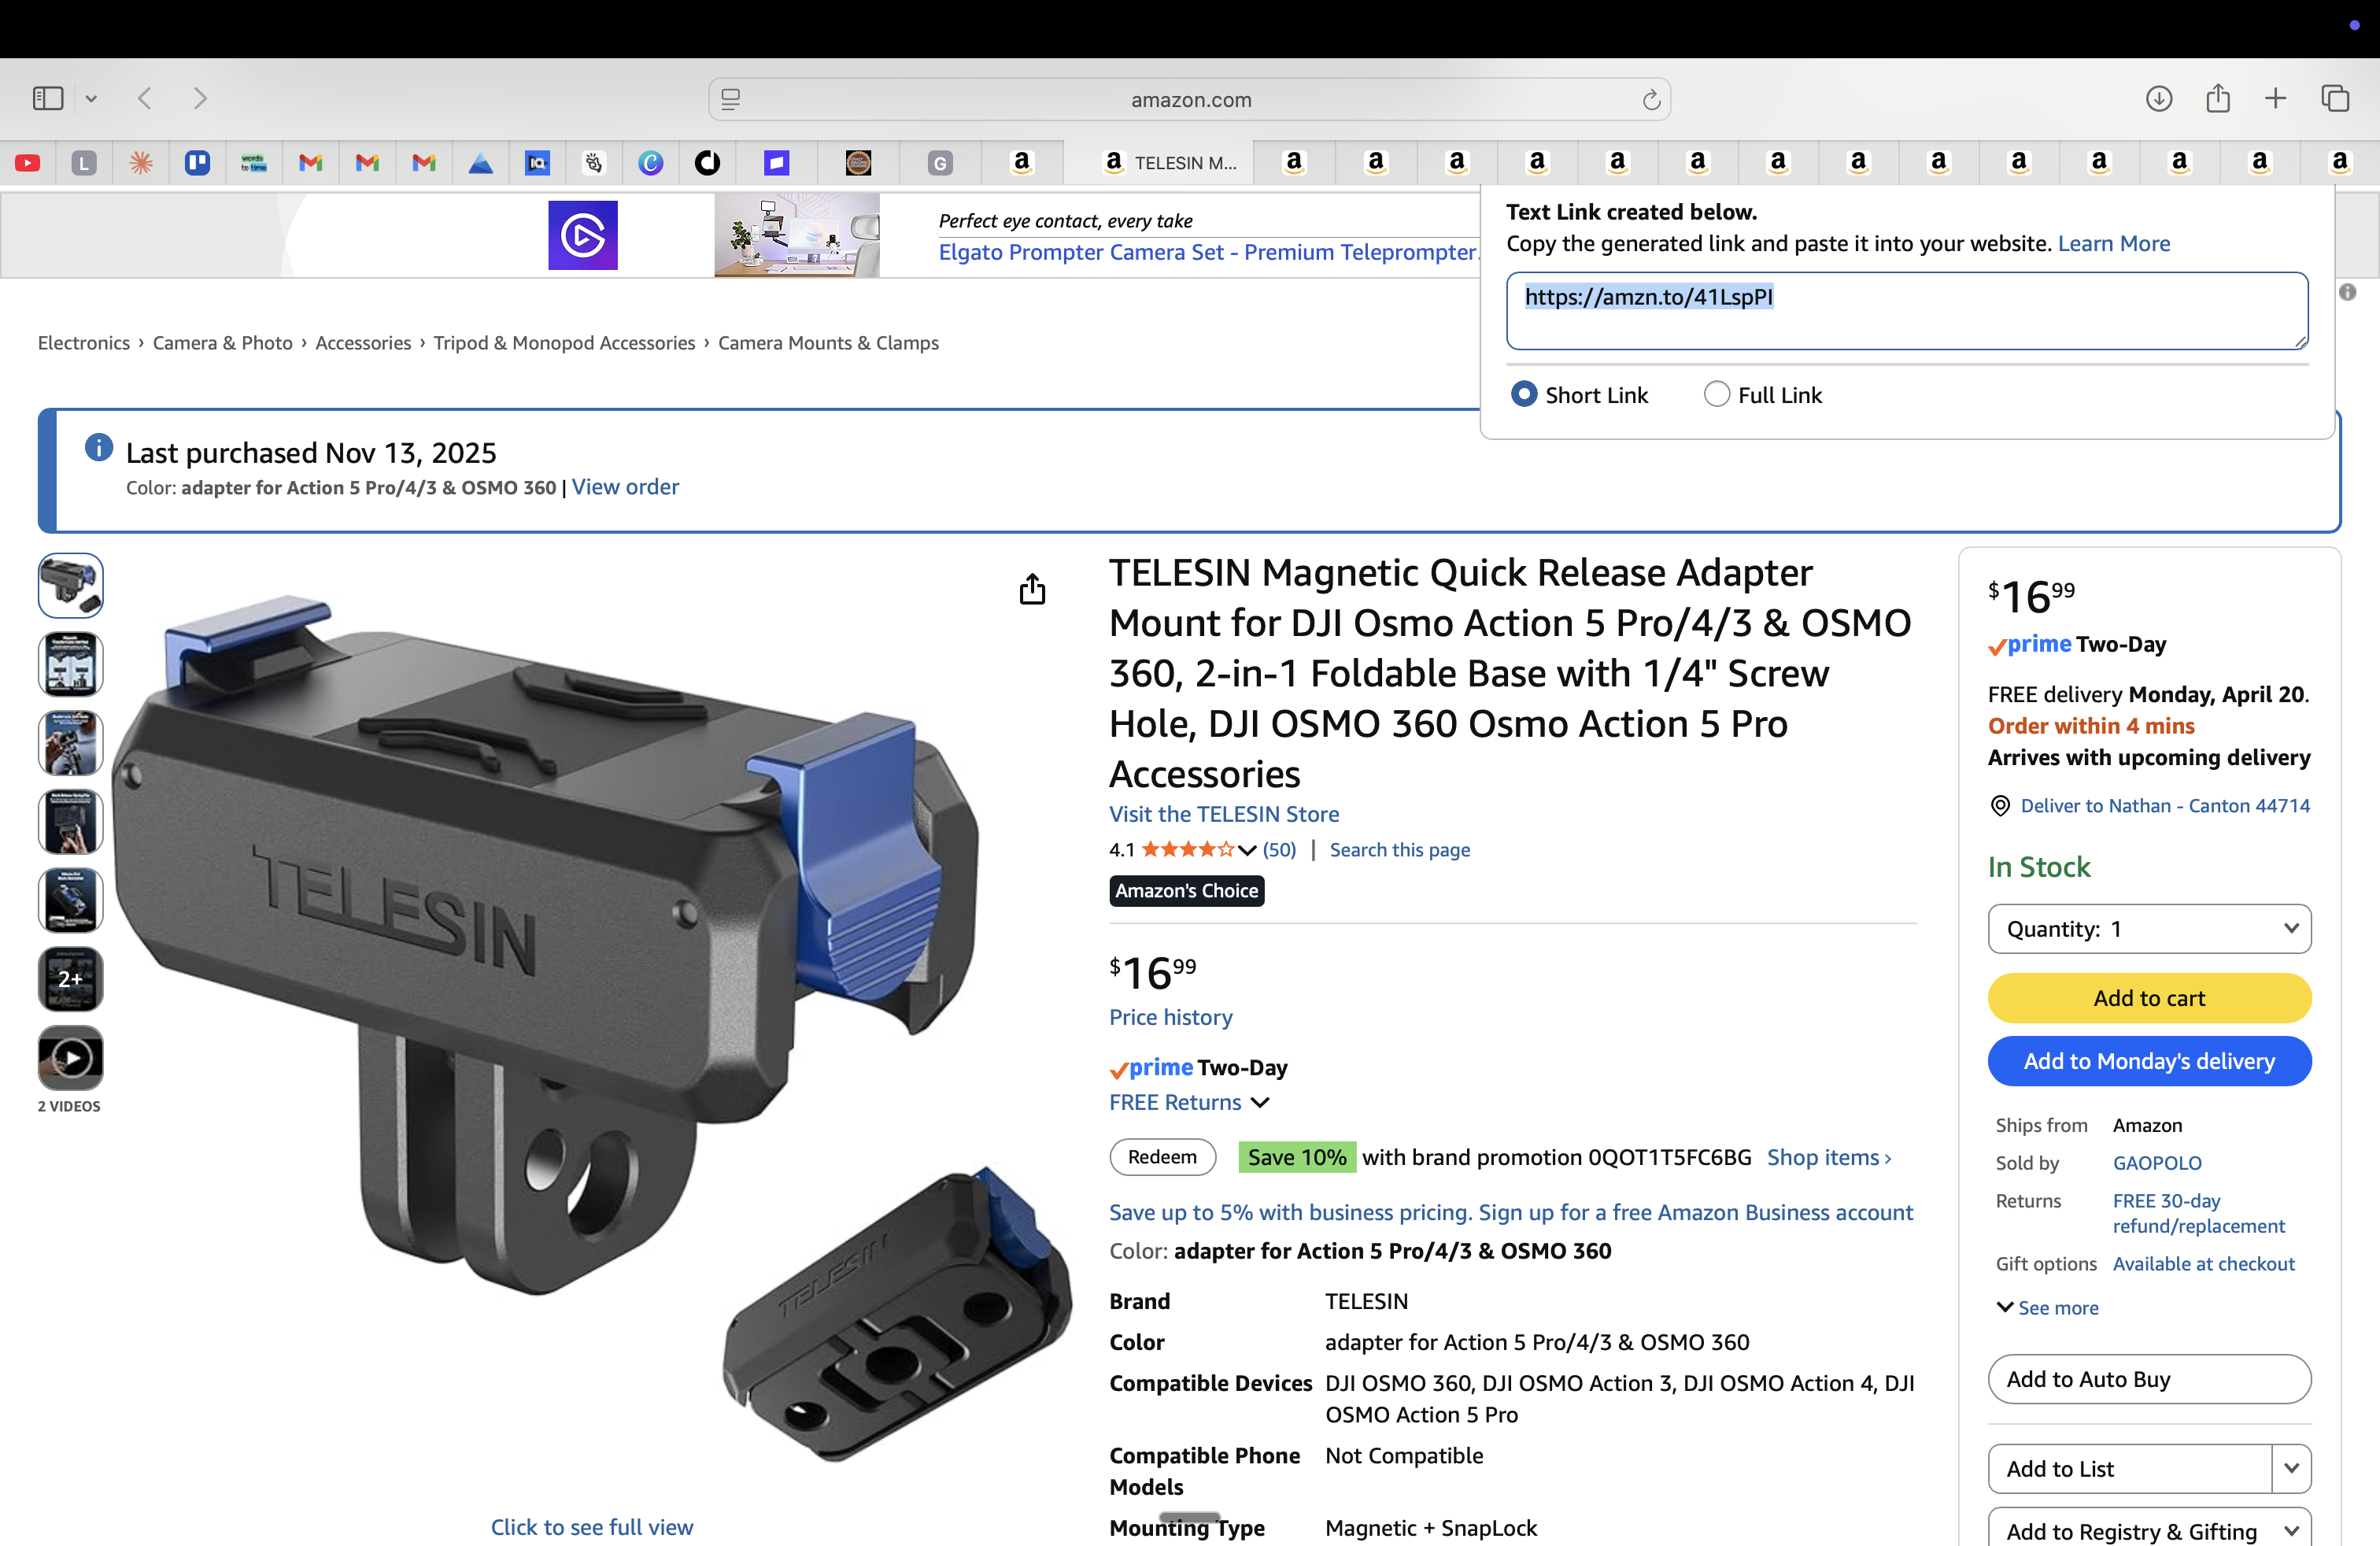Image resolution: width=2380 pixels, height=1546 pixels.
Task: Go forward to next page
Action: click(200, 98)
